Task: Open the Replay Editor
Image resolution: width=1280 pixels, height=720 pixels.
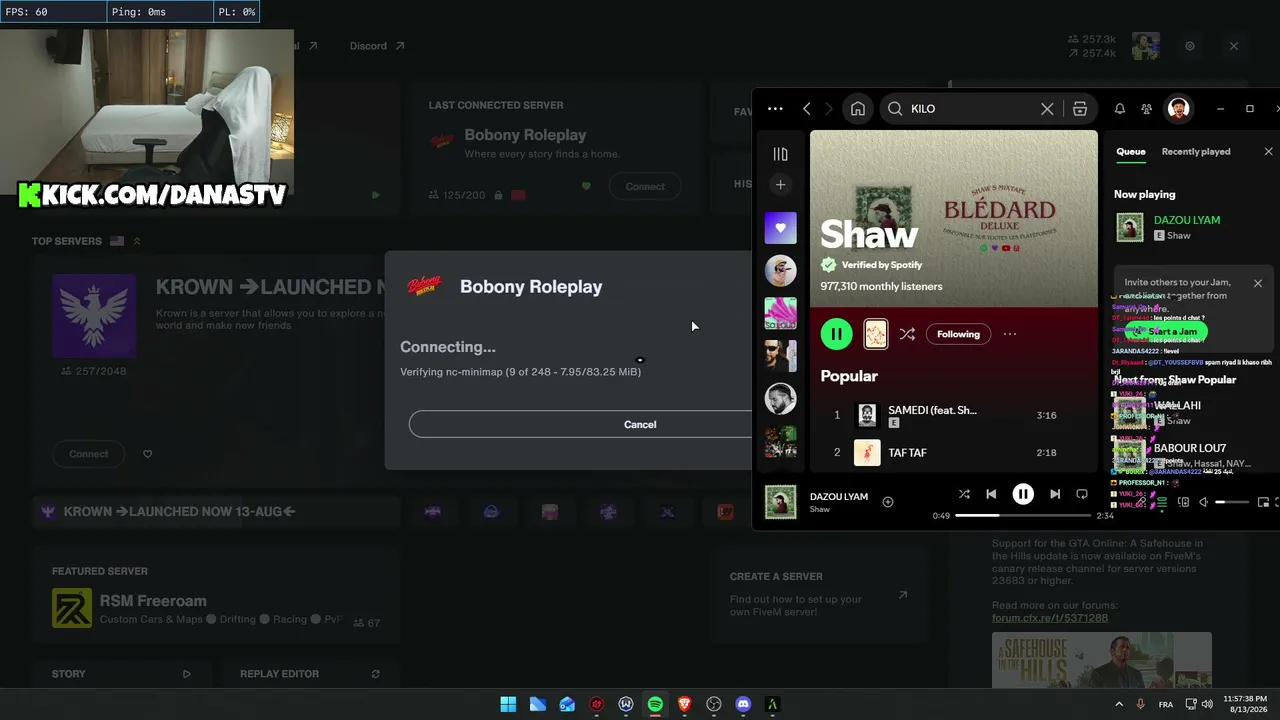Action: (x=310, y=674)
